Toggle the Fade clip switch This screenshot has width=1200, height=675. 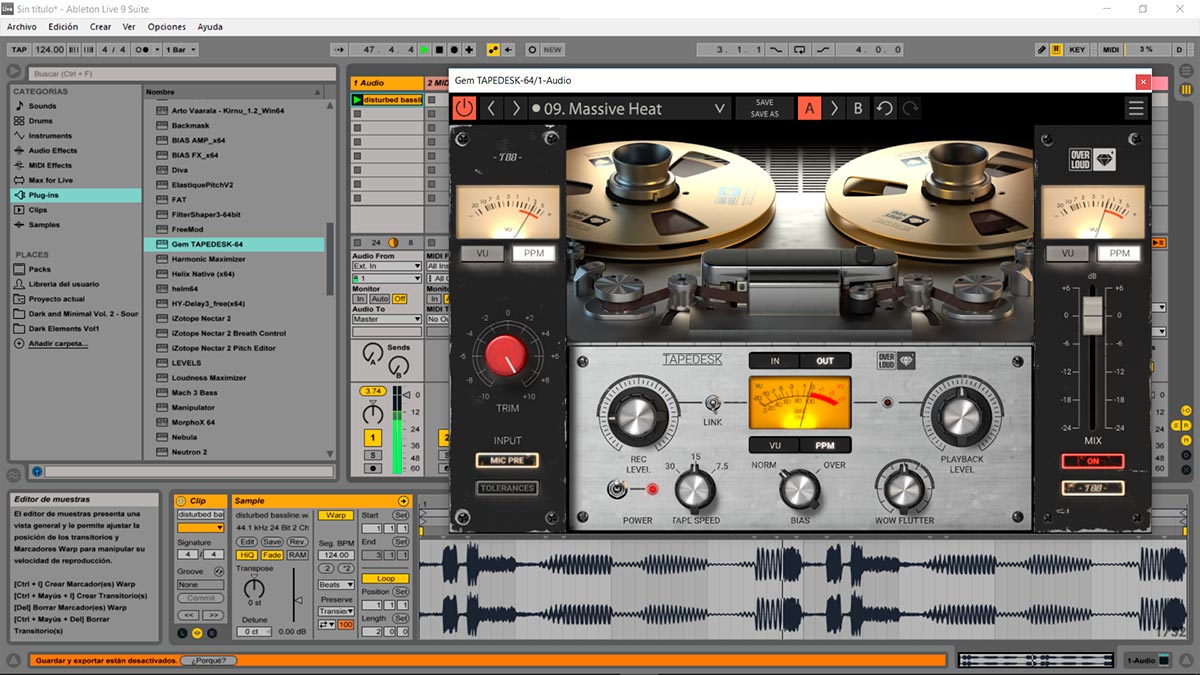[x=271, y=555]
